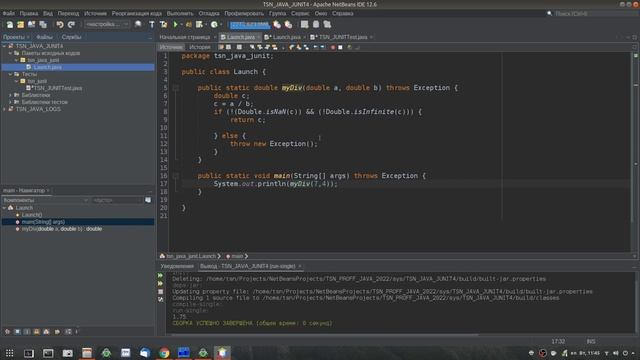Click the Build Project hammer icon

tap(152, 24)
